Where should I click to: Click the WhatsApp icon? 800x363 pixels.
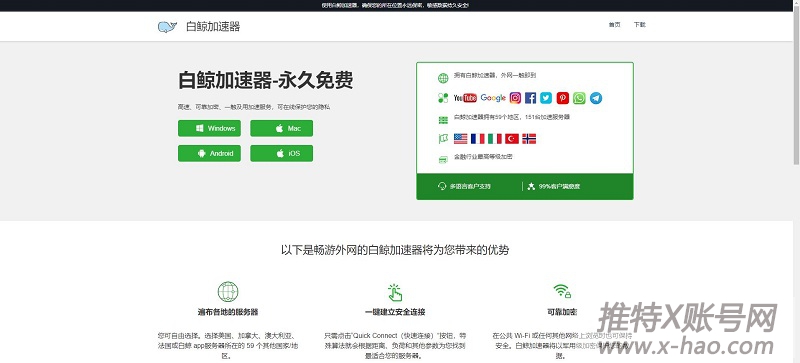pyautogui.click(x=579, y=98)
